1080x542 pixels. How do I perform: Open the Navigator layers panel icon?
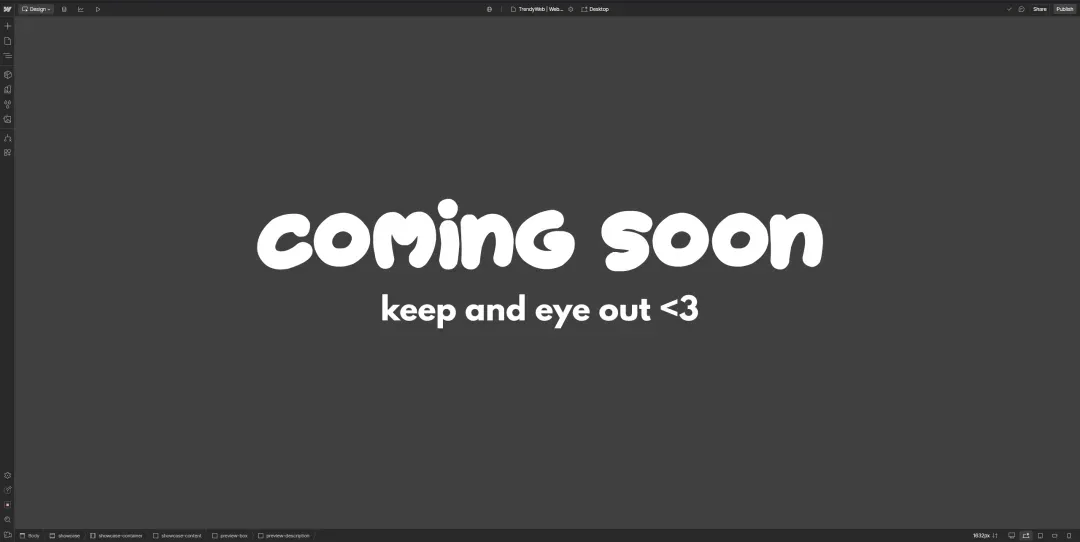coord(8,56)
